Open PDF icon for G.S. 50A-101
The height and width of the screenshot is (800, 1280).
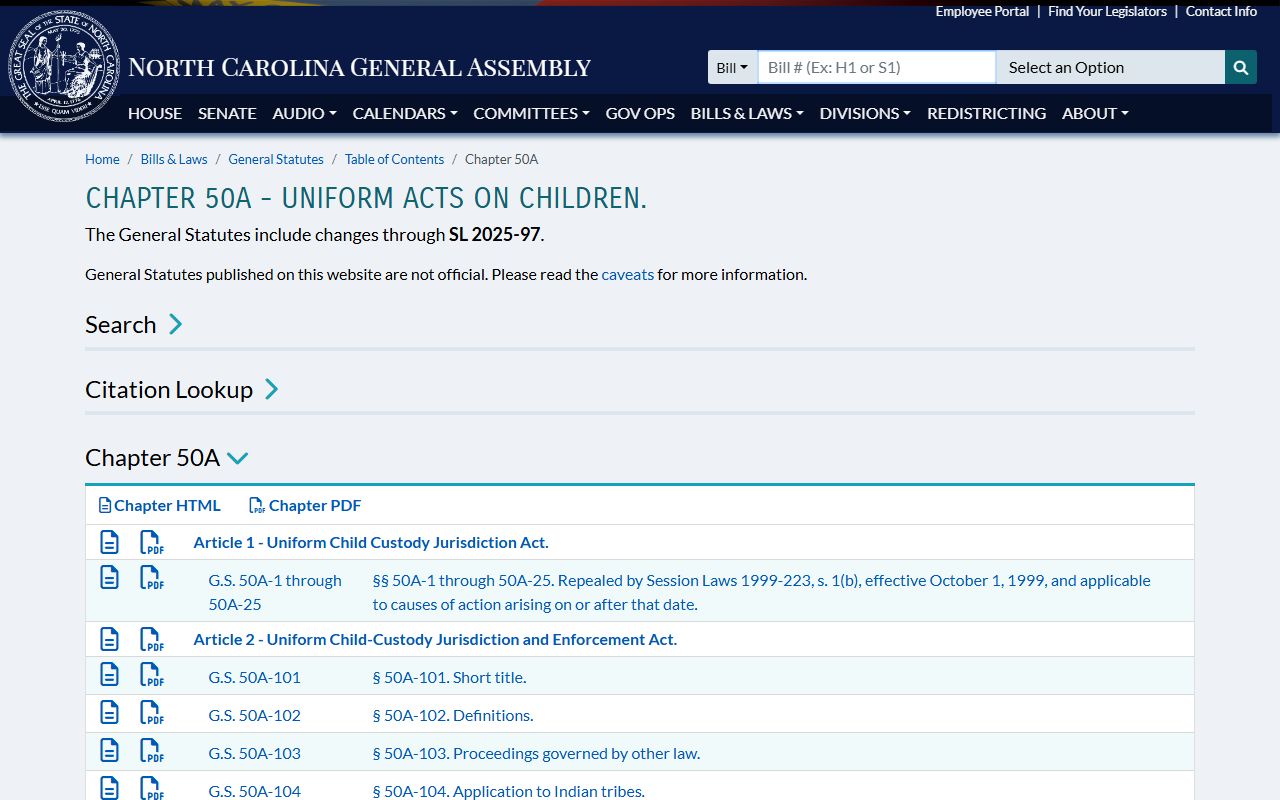point(151,674)
